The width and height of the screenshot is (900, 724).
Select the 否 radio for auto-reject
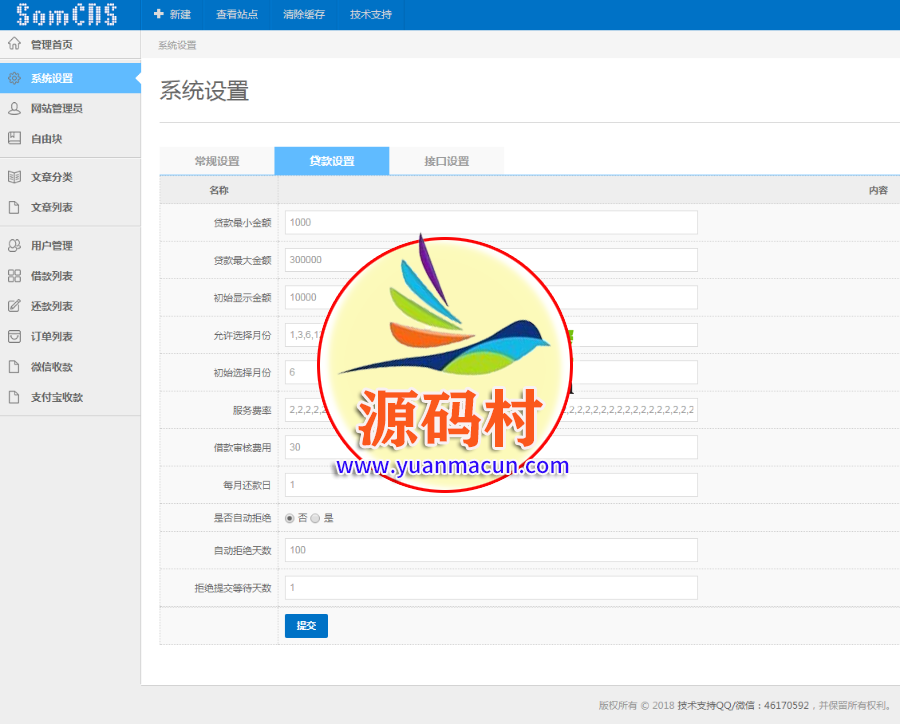click(290, 518)
